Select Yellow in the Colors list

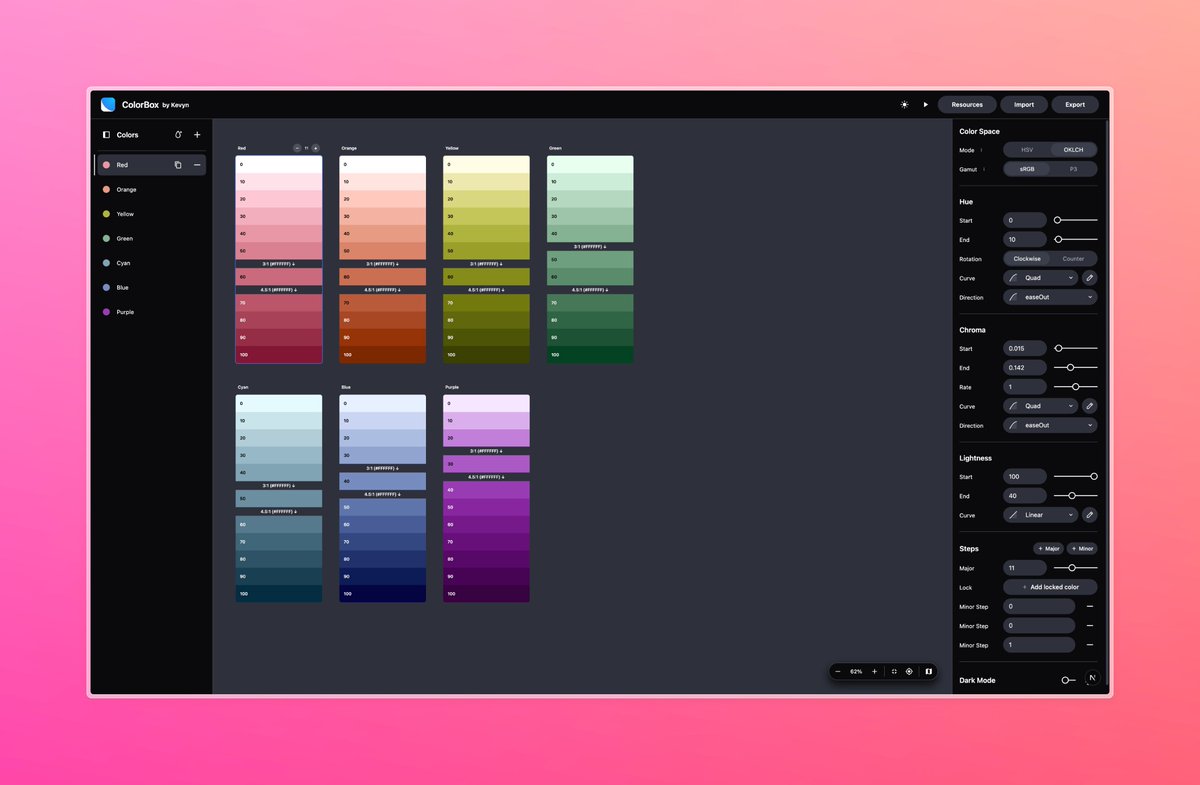click(x=150, y=214)
